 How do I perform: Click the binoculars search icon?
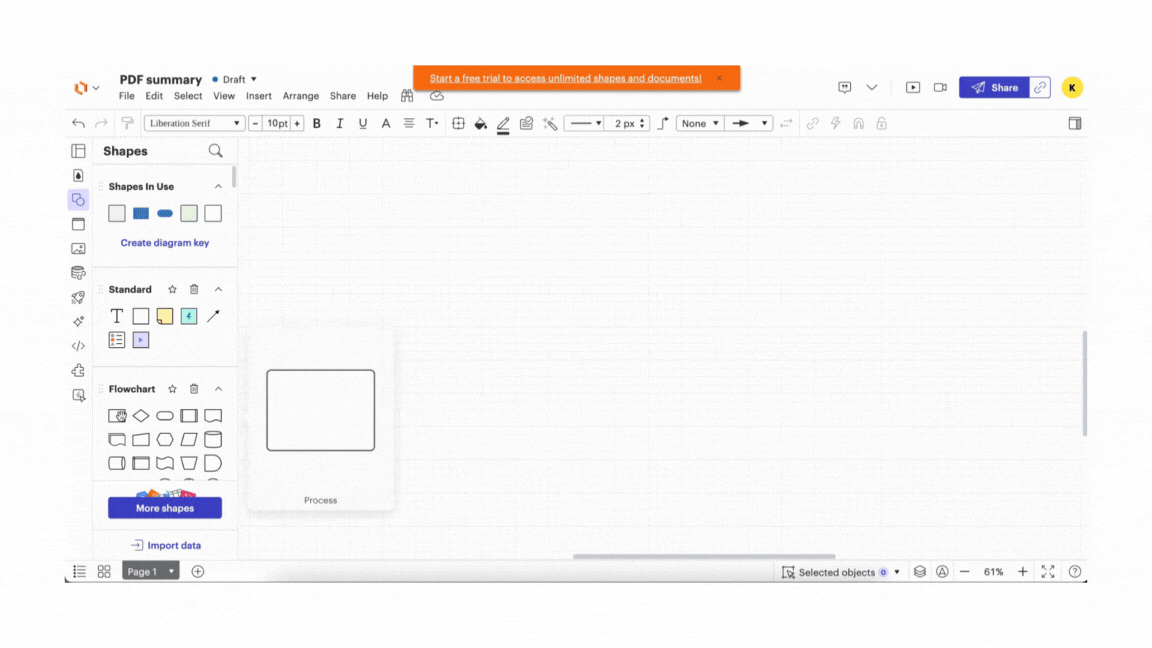(x=407, y=96)
